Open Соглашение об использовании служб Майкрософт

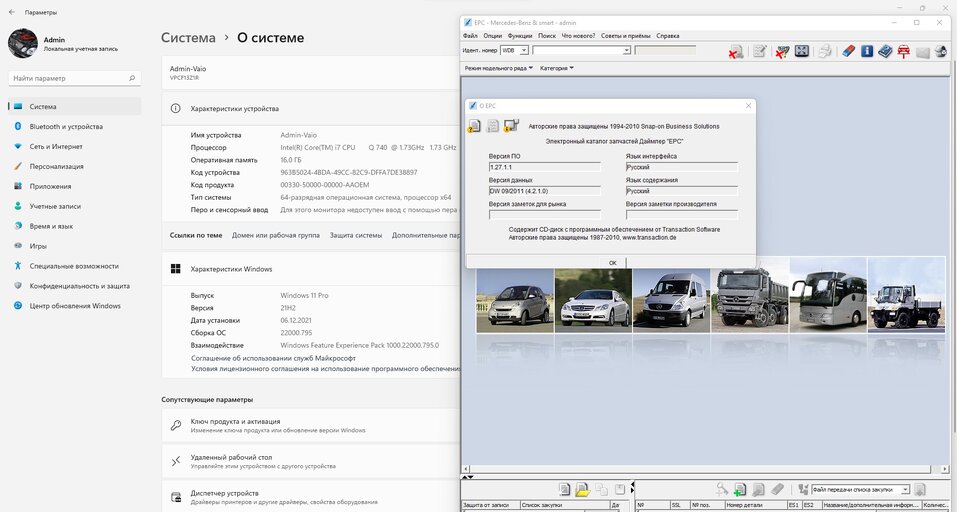[x=273, y=358]
